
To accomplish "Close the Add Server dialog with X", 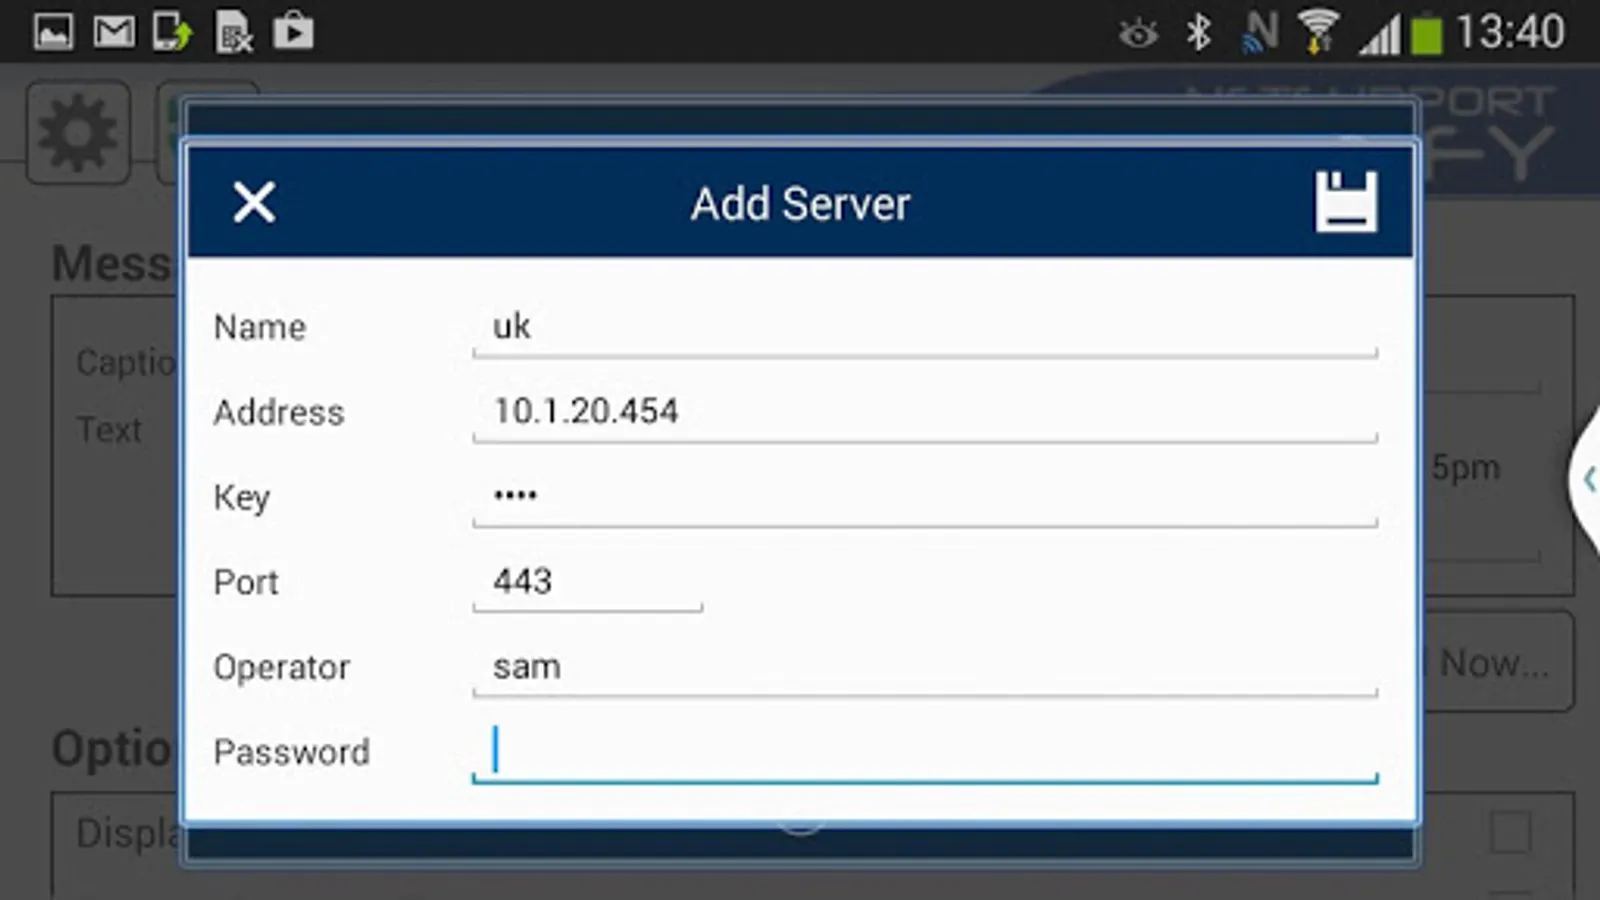I will [254, 203].
